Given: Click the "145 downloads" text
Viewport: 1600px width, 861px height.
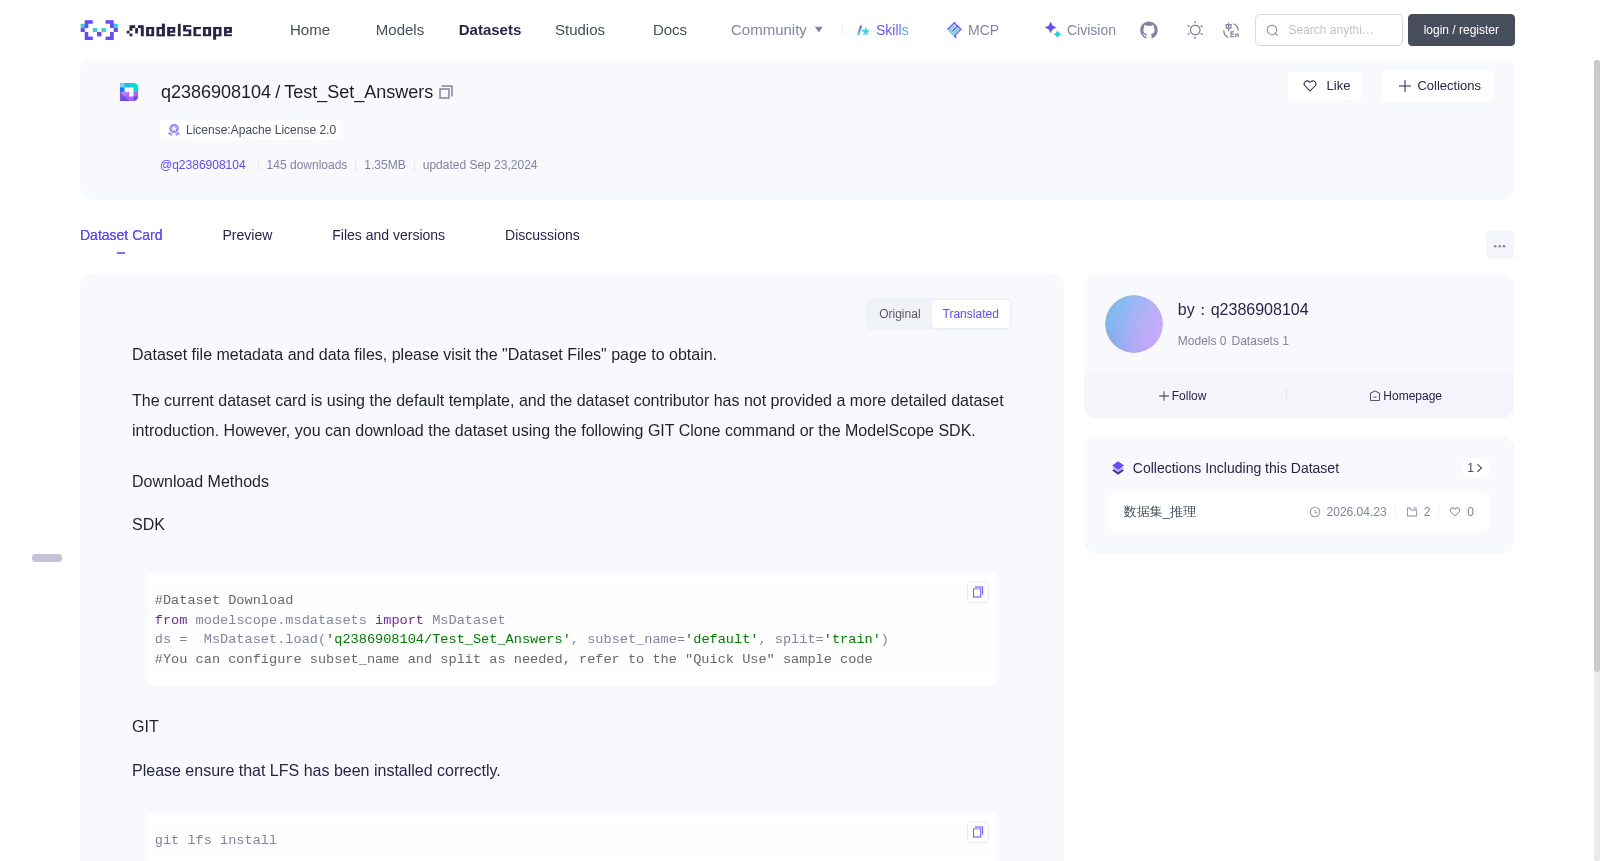Looking at the screenshot, I should coord(307,165).
